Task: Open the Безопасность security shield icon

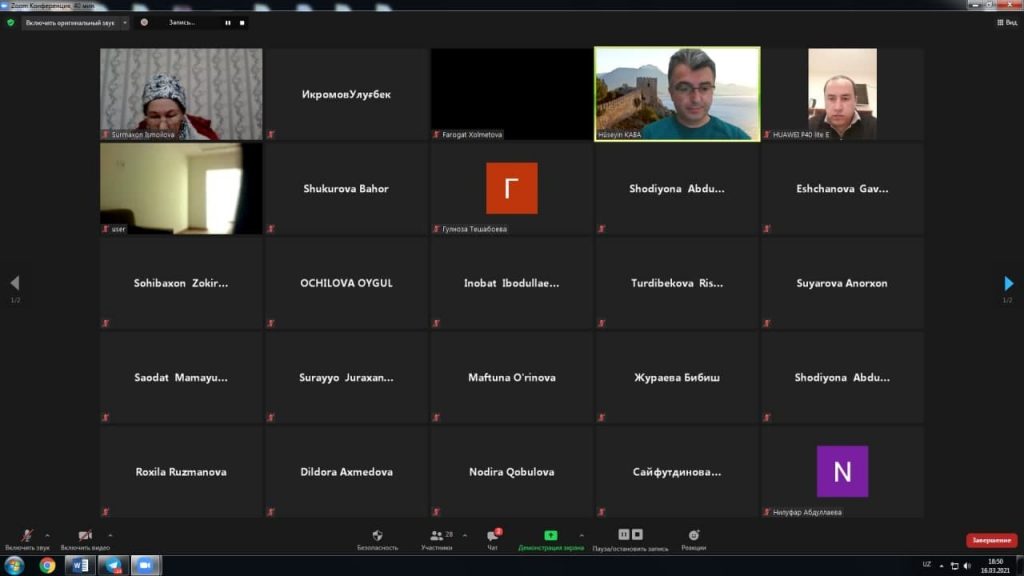Action: pyautogui.click(x=377, y=538)
